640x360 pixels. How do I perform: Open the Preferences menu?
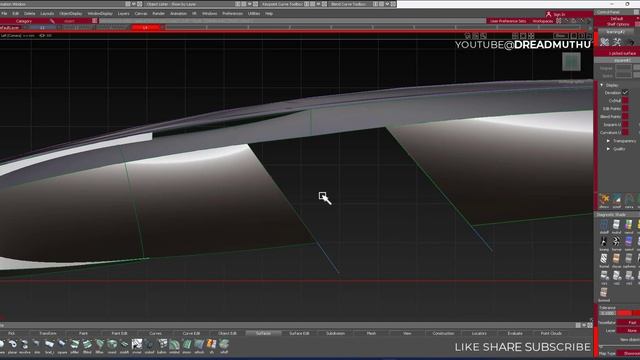pyautogui.click(x=233, y=13)
